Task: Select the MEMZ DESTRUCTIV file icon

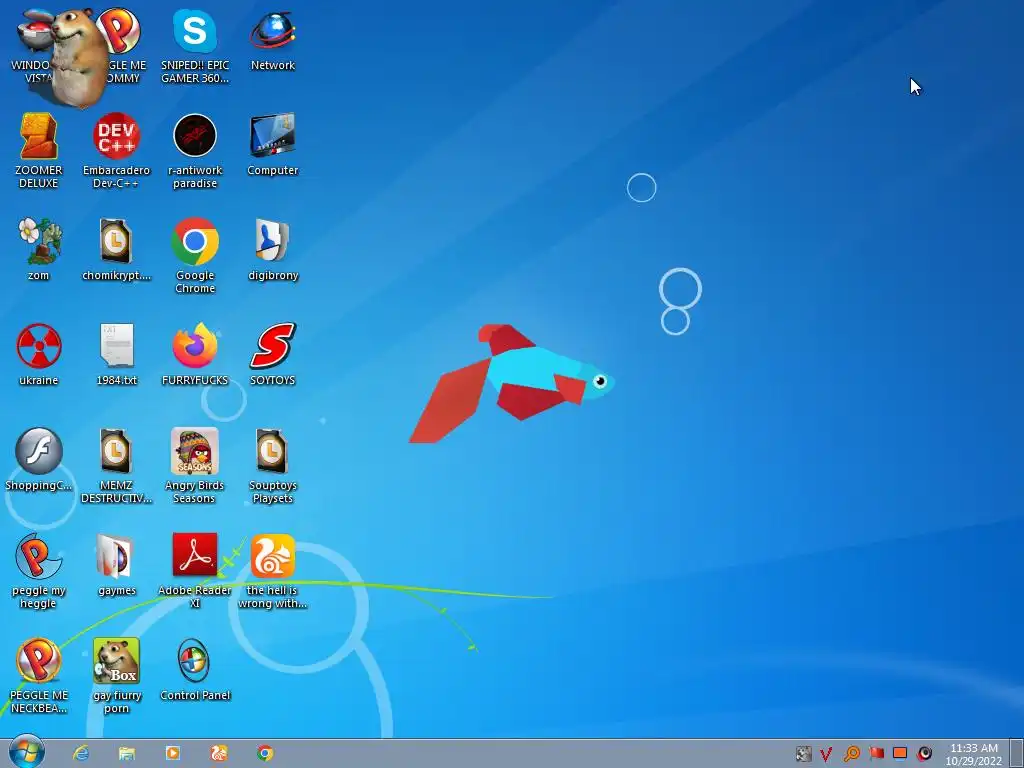Action: [x=116, y=466]
